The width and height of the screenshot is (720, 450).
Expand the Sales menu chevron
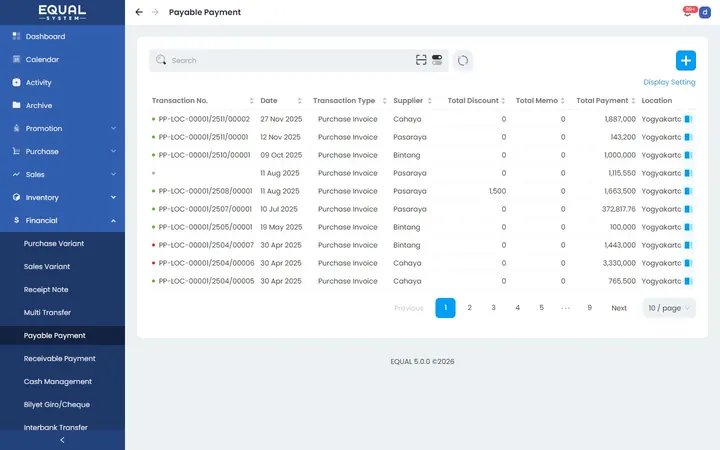pos(113,174)
